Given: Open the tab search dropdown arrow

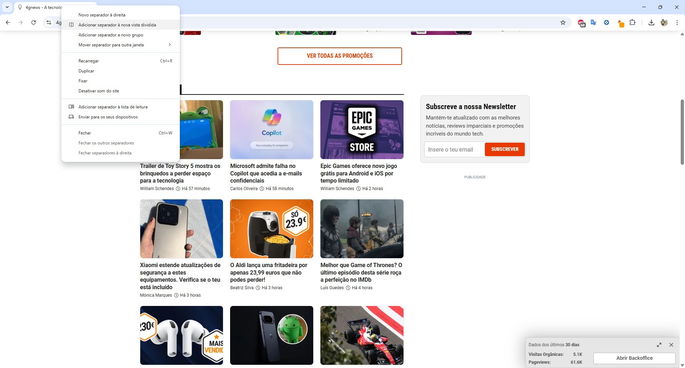Looking at the screenshot, I should (x=7, y=7).
